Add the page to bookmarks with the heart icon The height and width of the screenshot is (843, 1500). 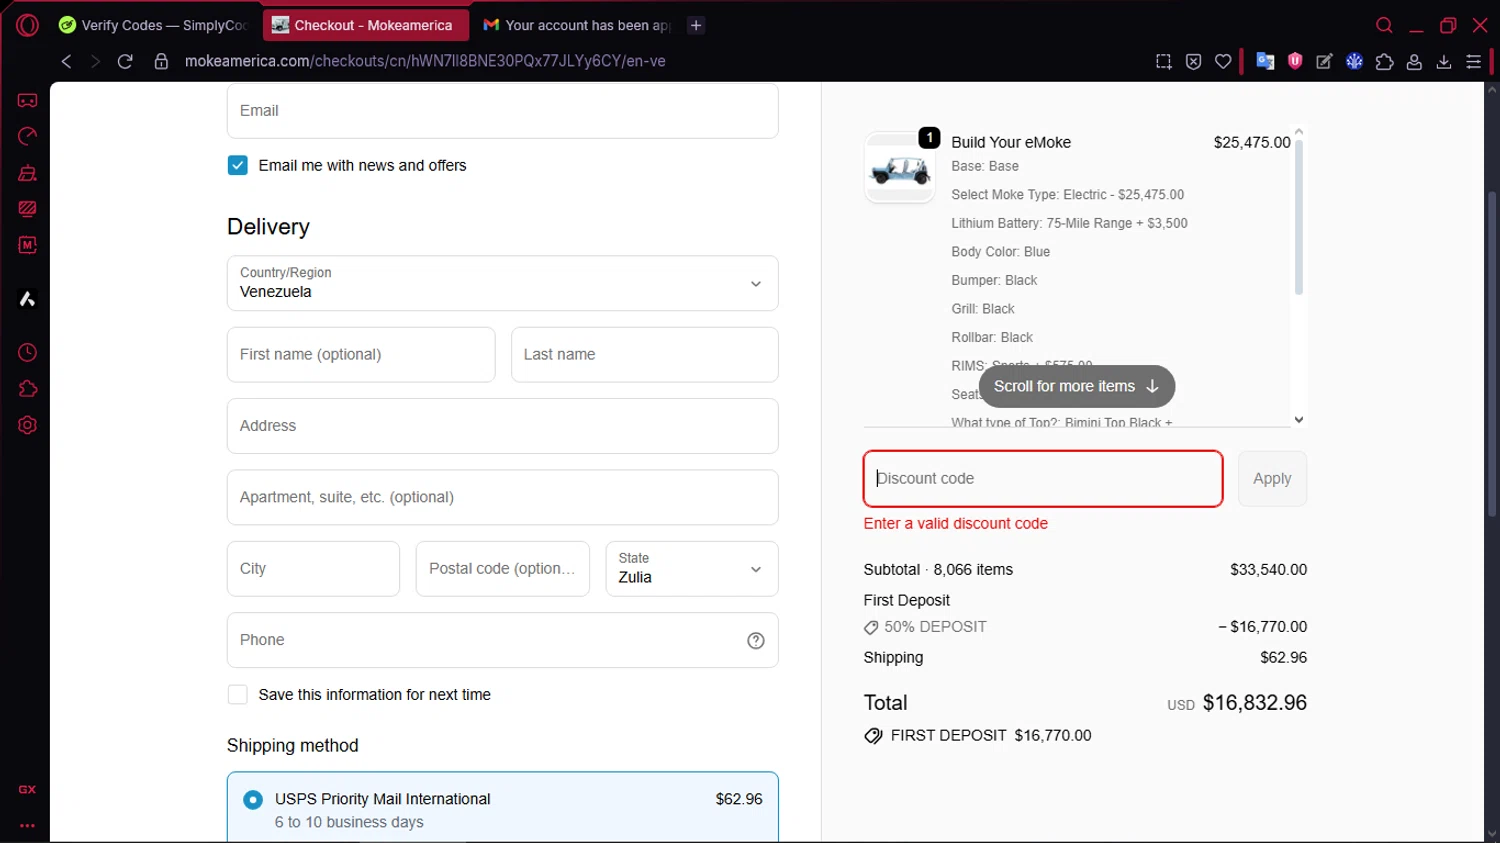point(1223,61)
